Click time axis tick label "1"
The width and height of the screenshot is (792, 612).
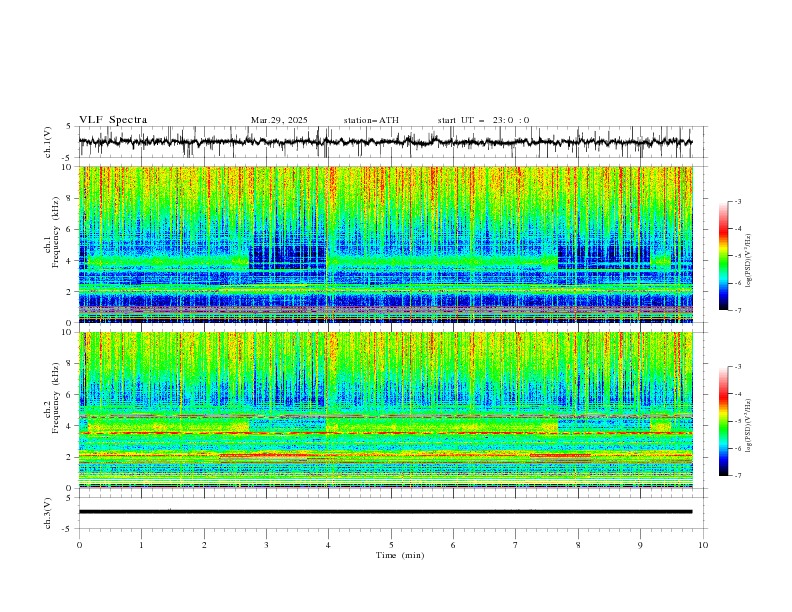click(x=141, y=545)
